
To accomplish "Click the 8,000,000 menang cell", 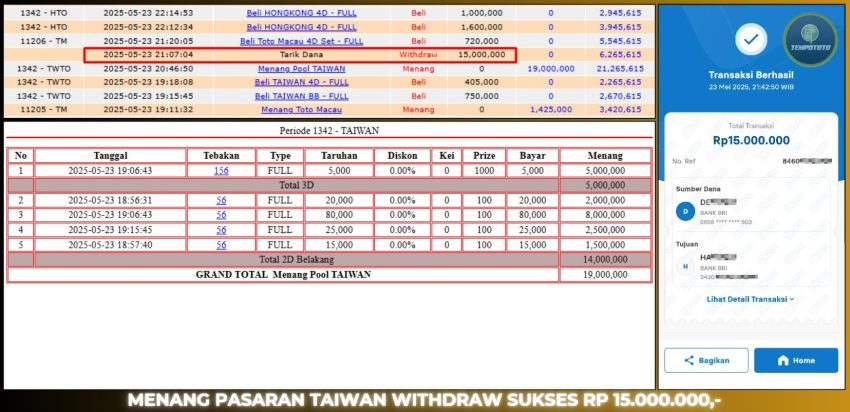I will pyautogui.click(x=605, y=215).
